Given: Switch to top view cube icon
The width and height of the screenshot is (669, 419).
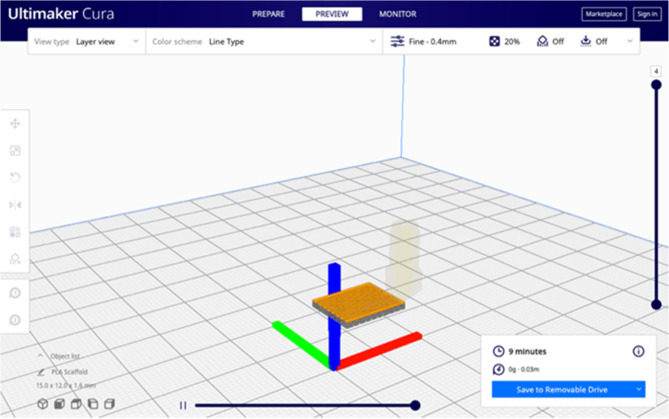Looking at the screenshot, I should pyautogui.click(x=76, y=404).
